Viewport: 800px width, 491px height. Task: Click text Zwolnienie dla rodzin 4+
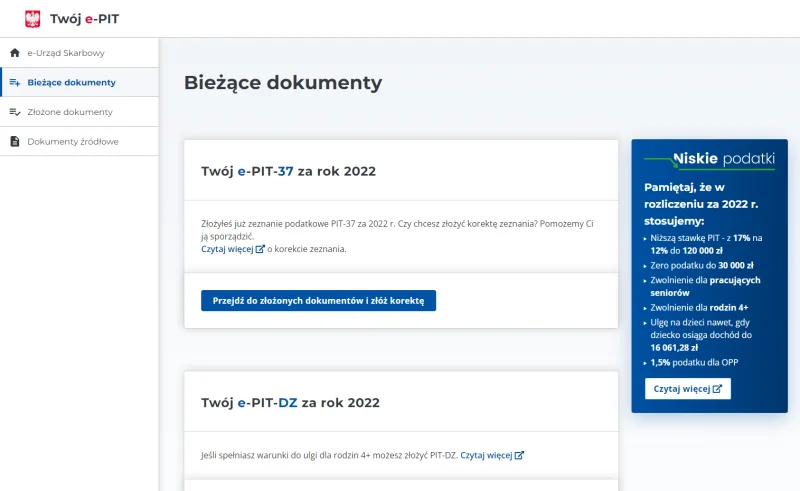(x=699, y=307)
